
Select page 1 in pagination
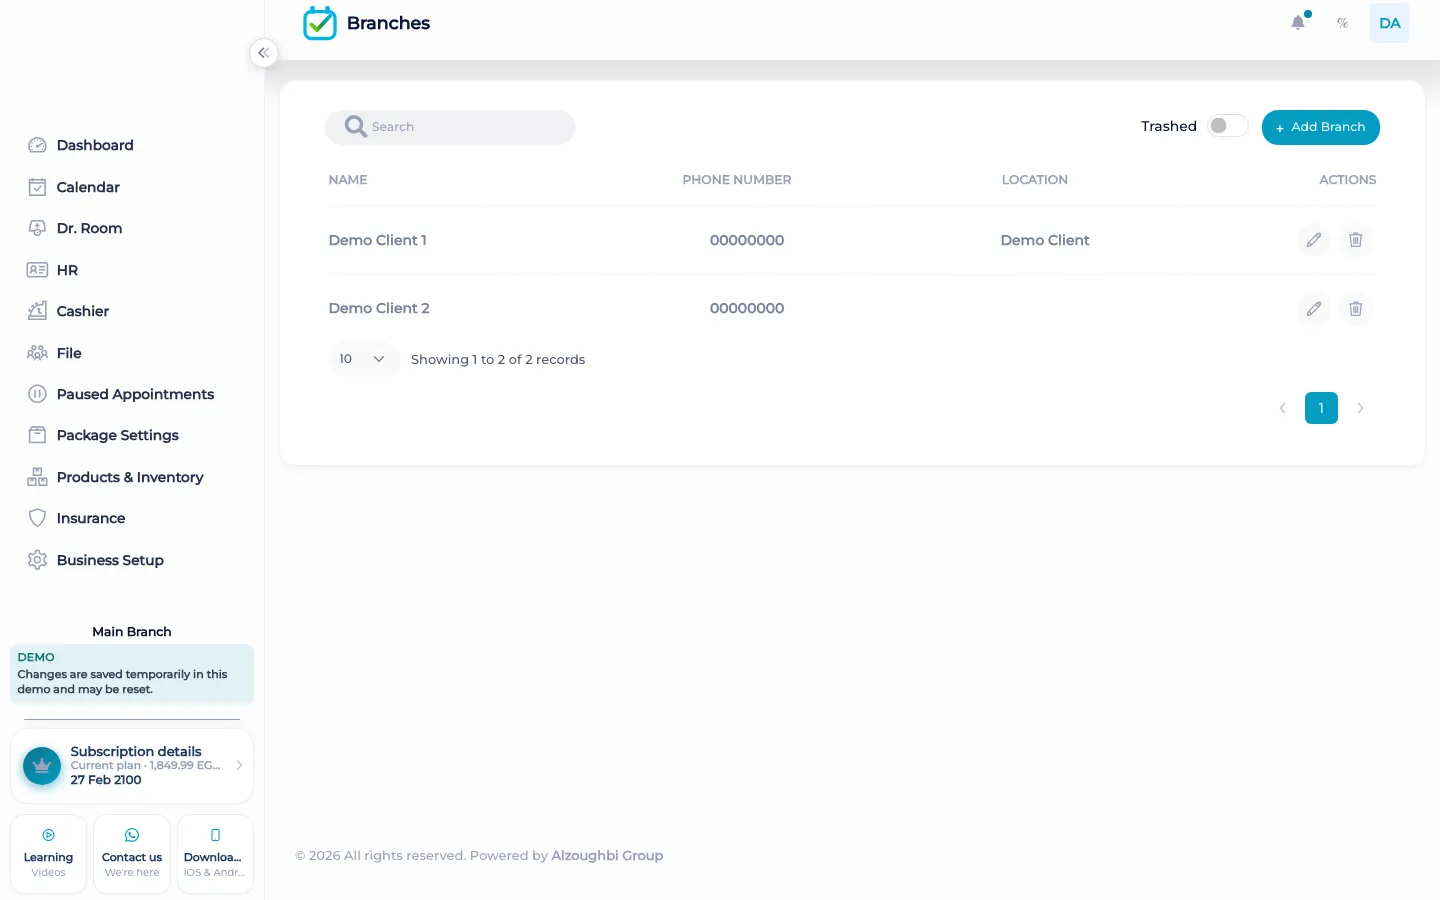(x=1321, y=408)
